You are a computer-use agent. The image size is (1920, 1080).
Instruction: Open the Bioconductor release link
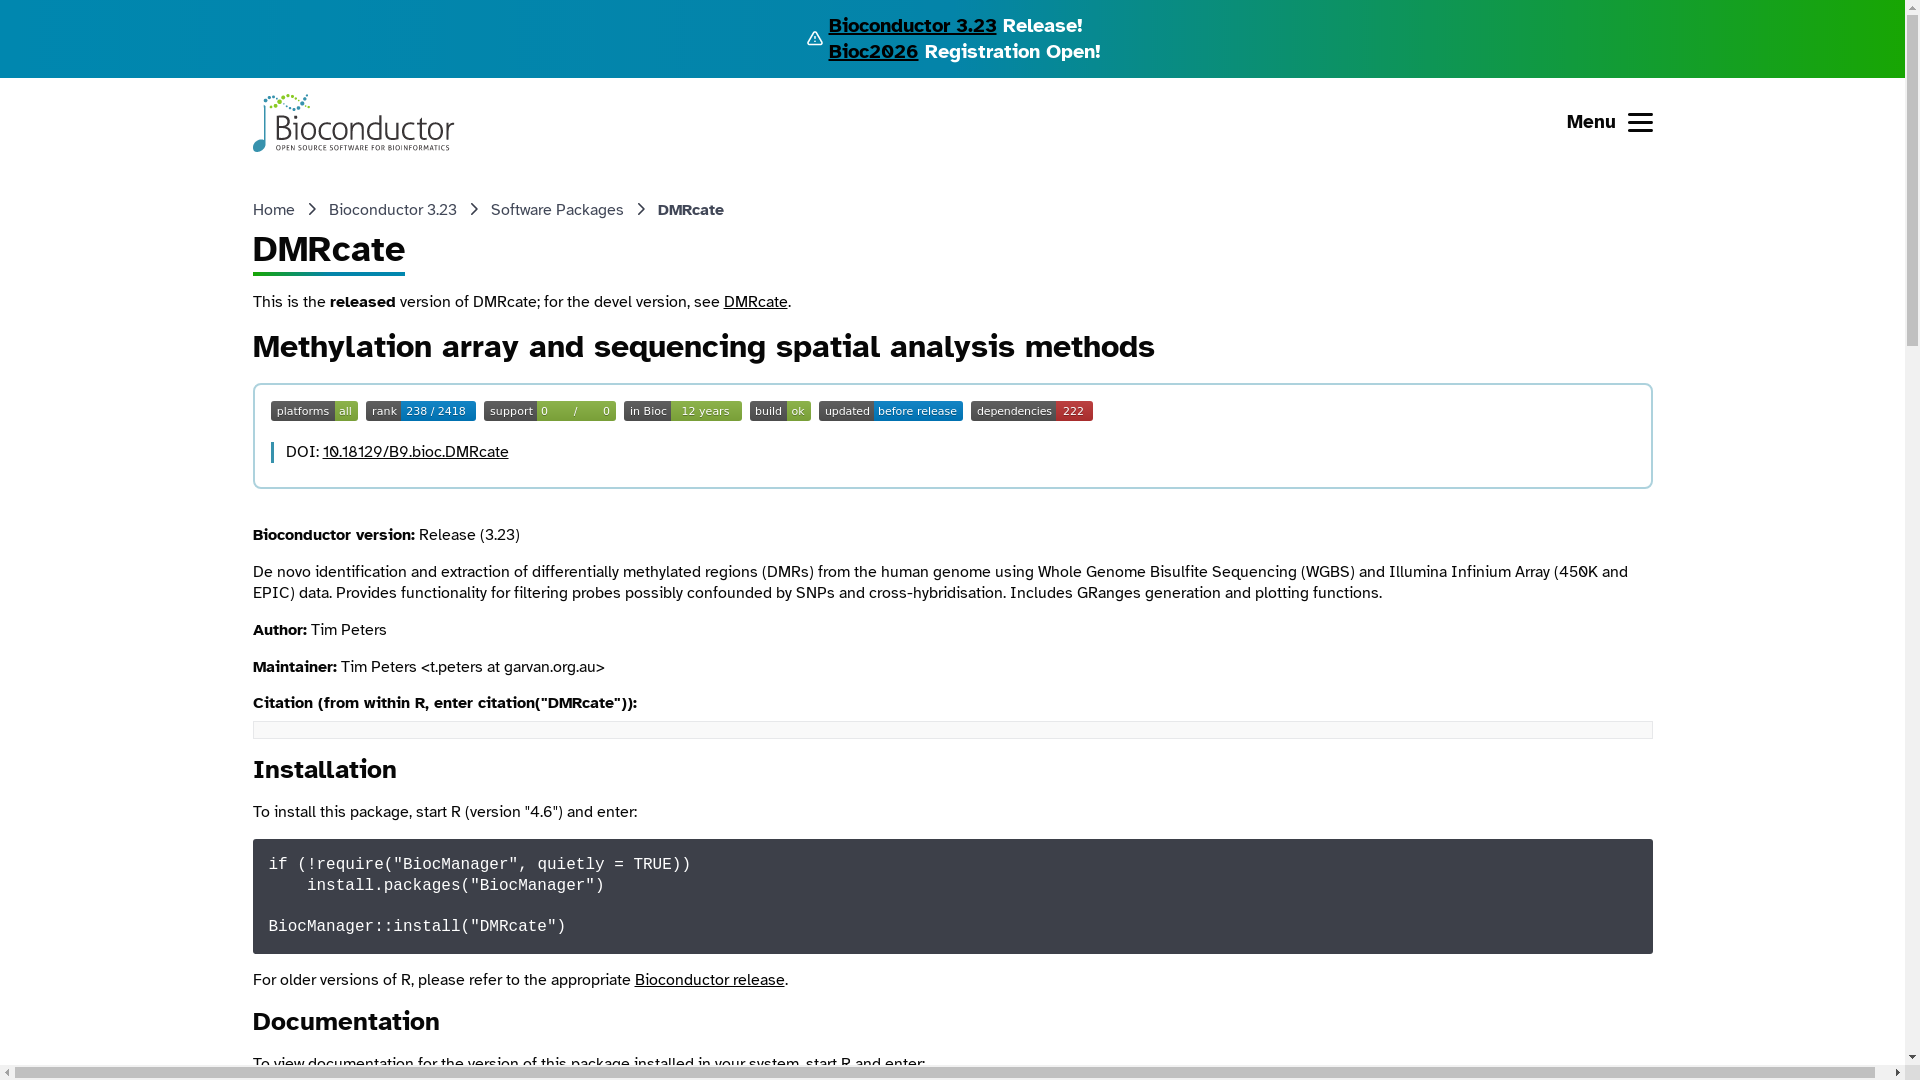point(709,980)
